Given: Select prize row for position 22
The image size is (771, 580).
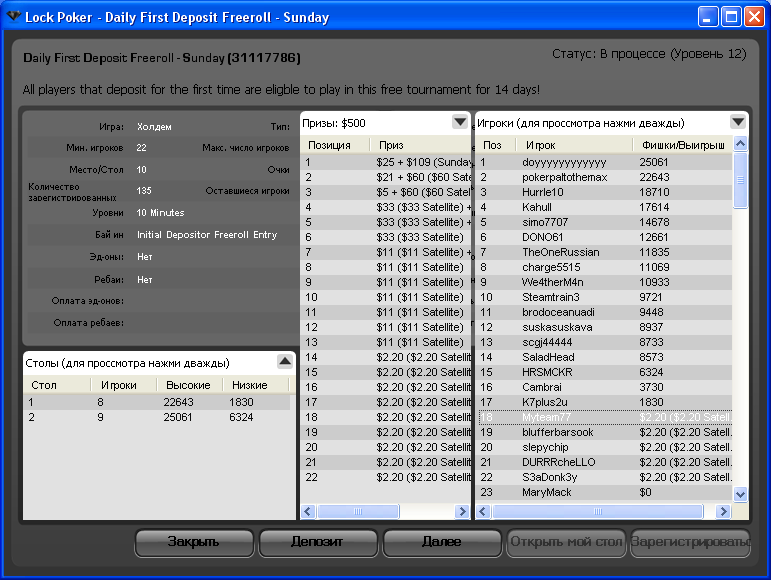Looking at the screenshot, I should pyautogui.click(x=386, y=477).
